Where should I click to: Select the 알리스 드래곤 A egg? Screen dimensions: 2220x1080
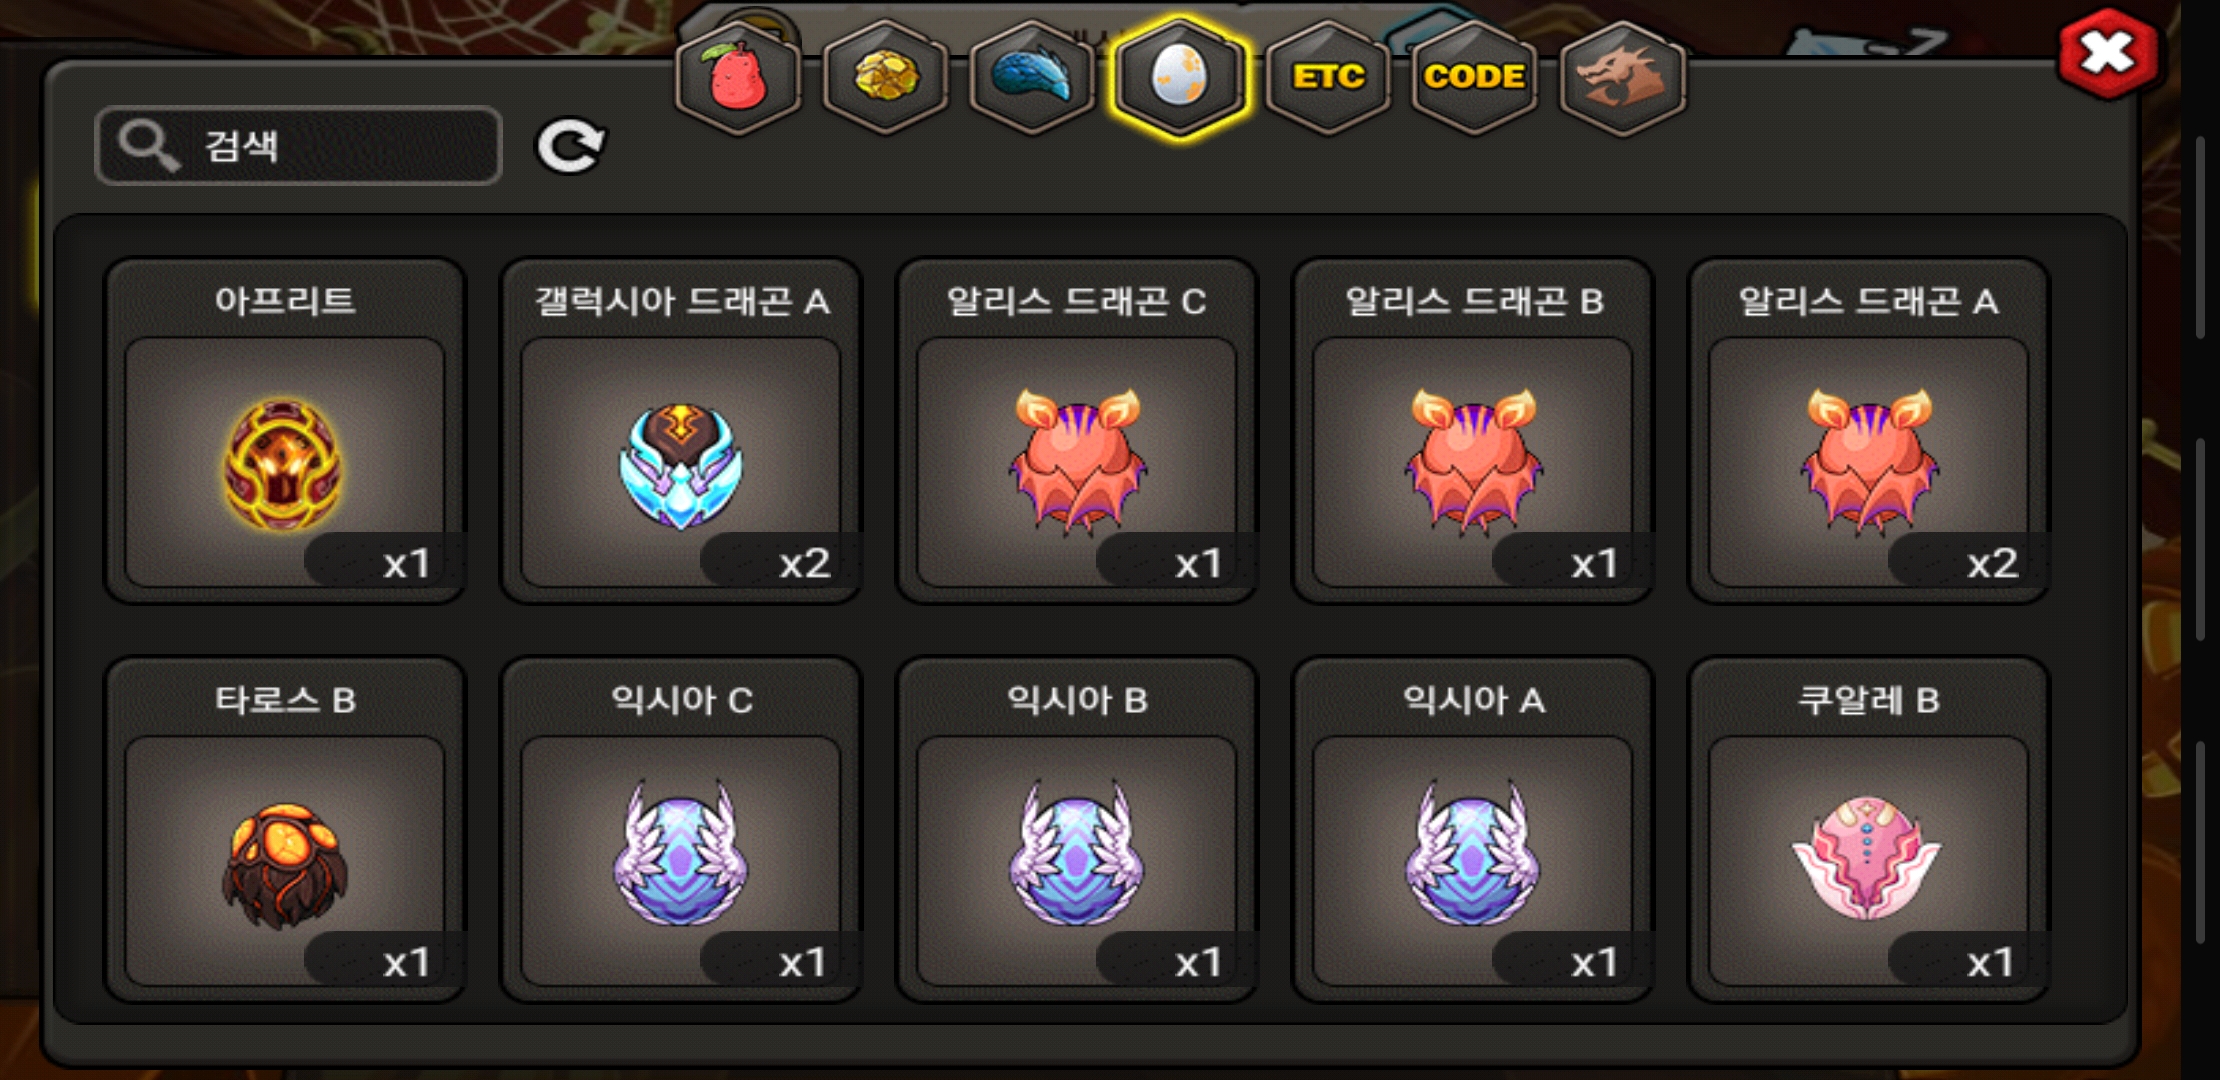pos(1869,431)
